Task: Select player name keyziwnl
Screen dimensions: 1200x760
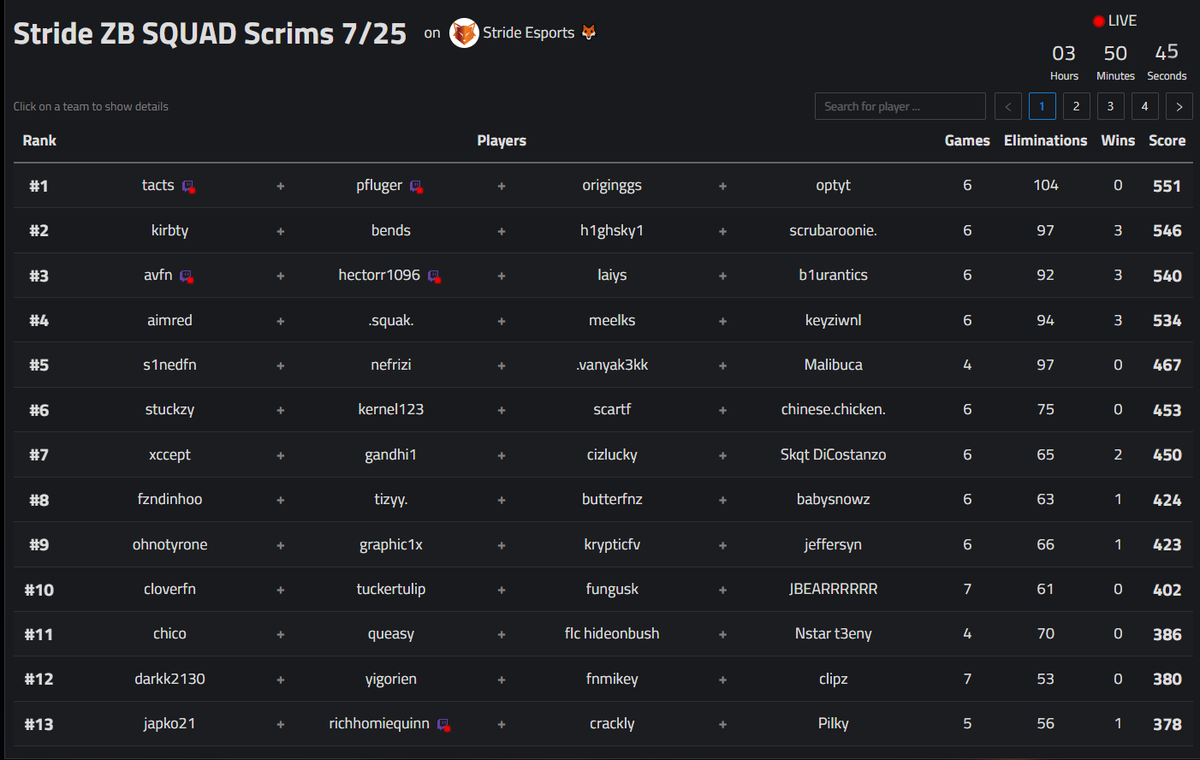Action: pyautogui.click(x=833, y=321)
